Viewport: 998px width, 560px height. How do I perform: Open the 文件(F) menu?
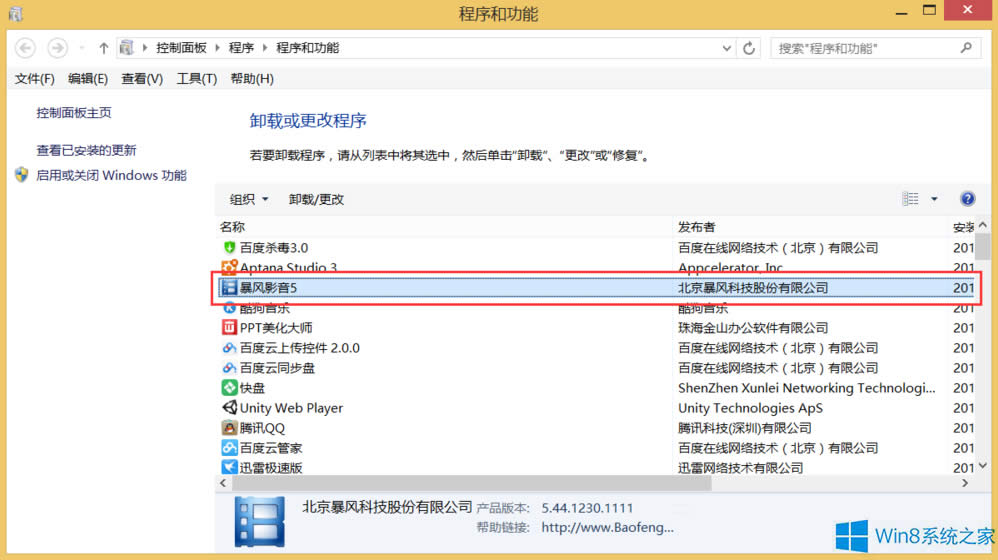pyautogui.click(x=34, y=79)
